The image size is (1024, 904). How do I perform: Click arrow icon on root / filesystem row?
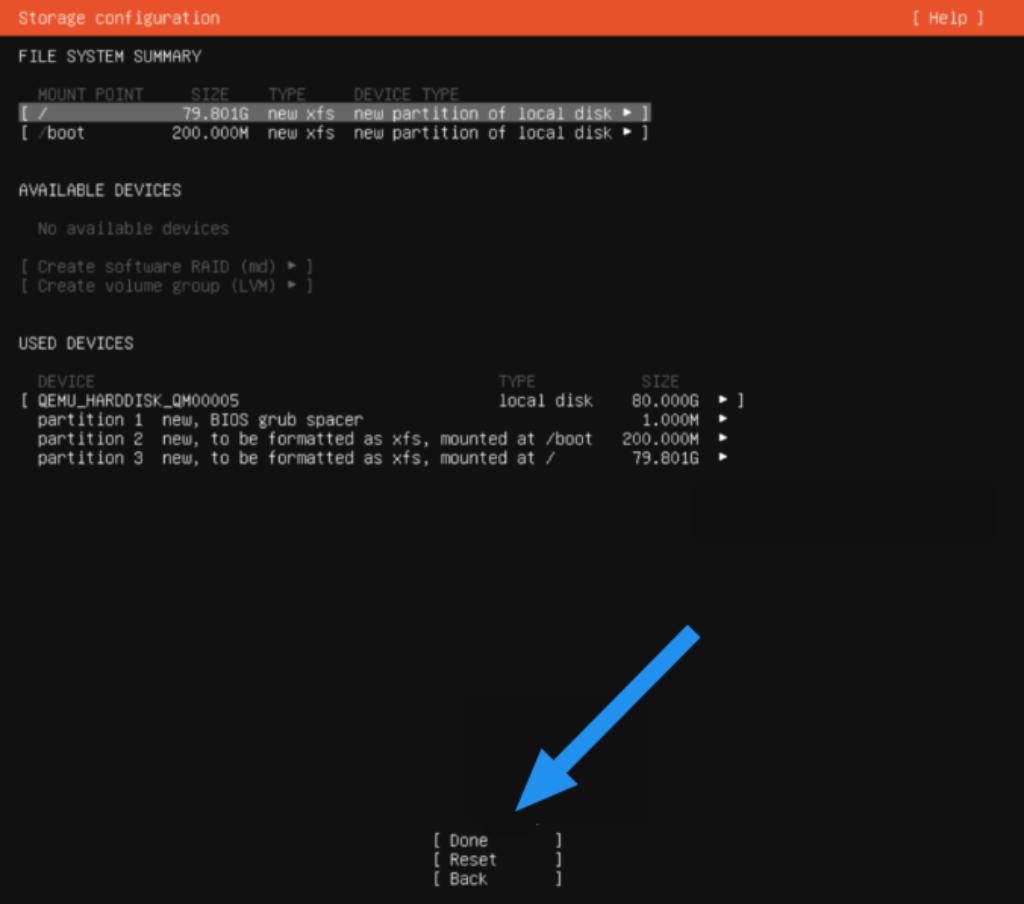[x=627, y=114]
